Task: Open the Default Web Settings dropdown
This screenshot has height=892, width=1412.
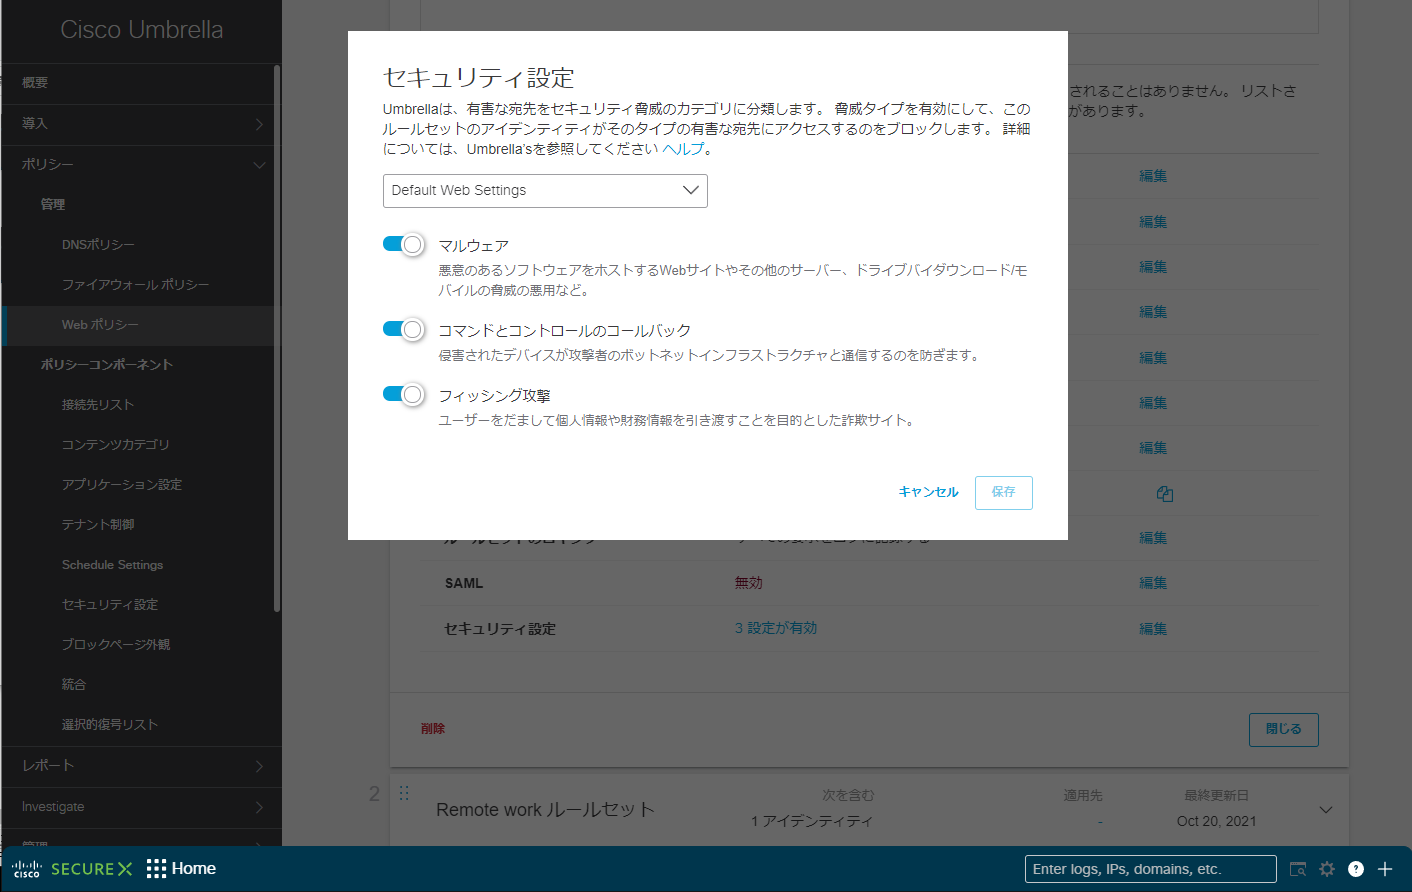Action: coord(545,191)
